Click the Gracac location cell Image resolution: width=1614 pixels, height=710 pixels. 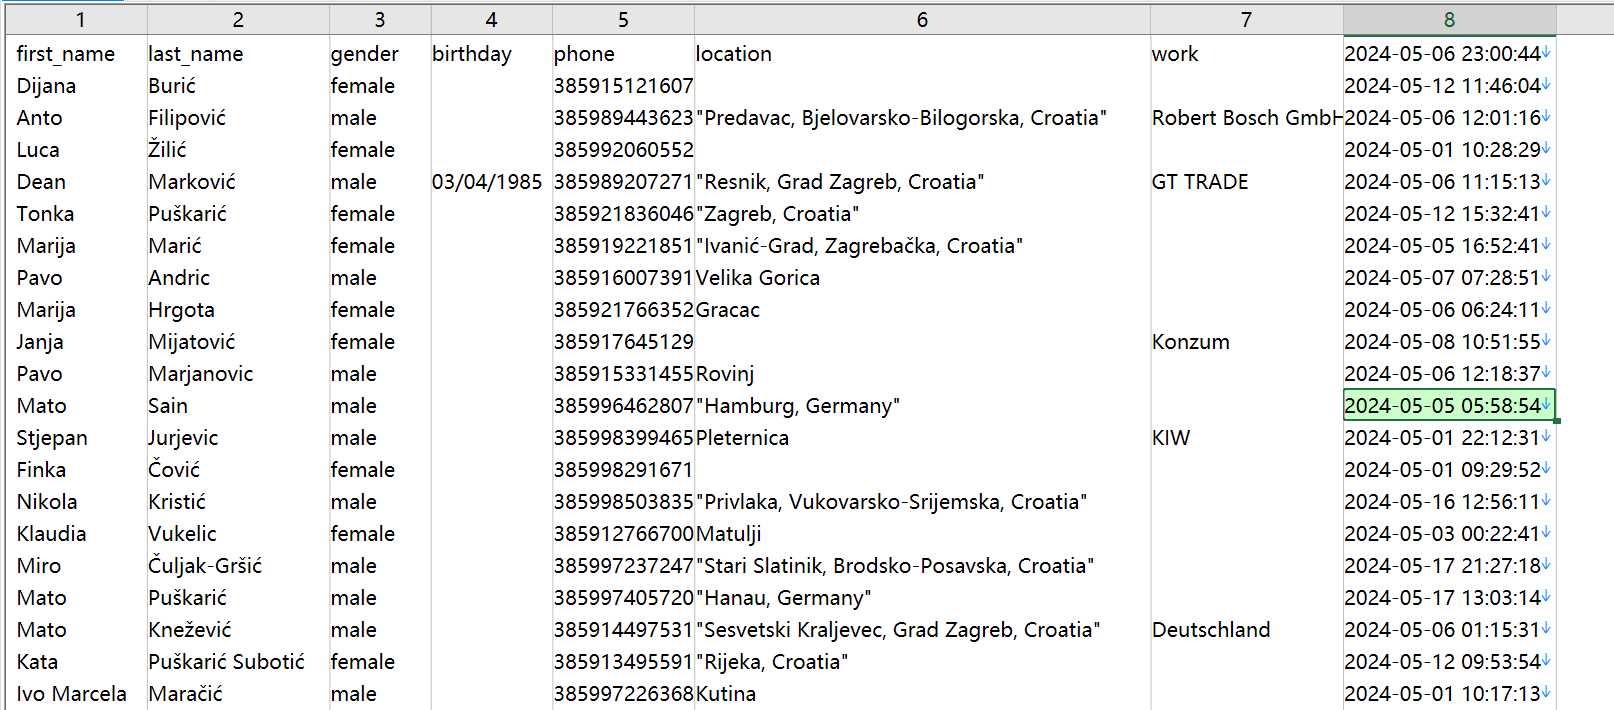922,310
